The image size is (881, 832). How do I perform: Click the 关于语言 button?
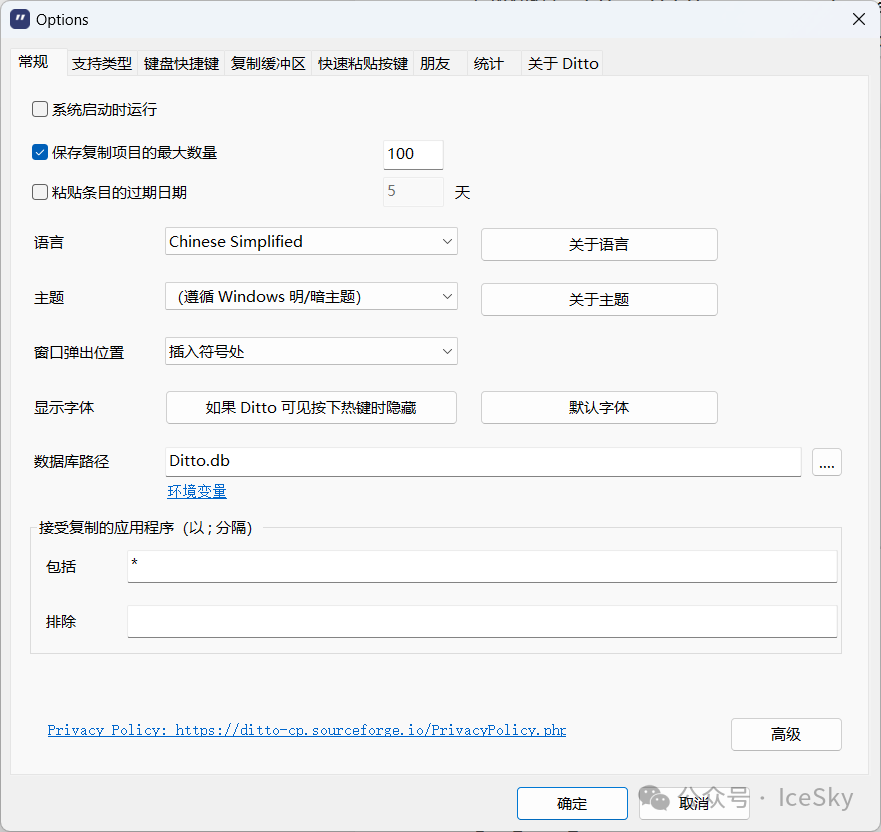(x=599, y=244)
